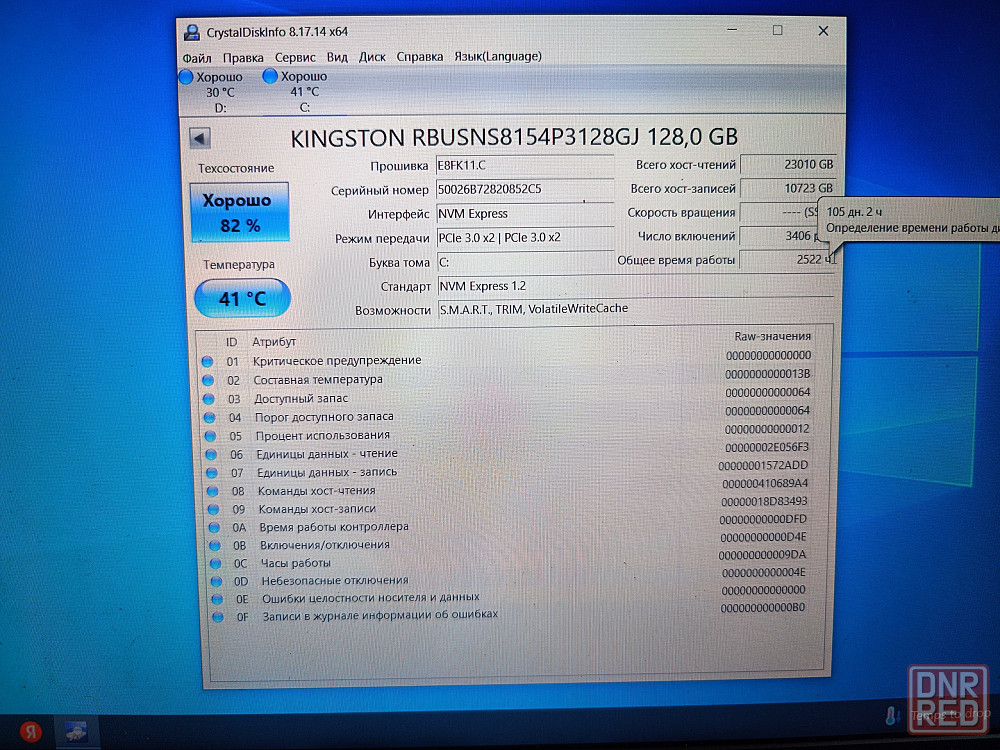Click the Хорошо 82 % health status button
The image size is (1000, 750).
240,212
